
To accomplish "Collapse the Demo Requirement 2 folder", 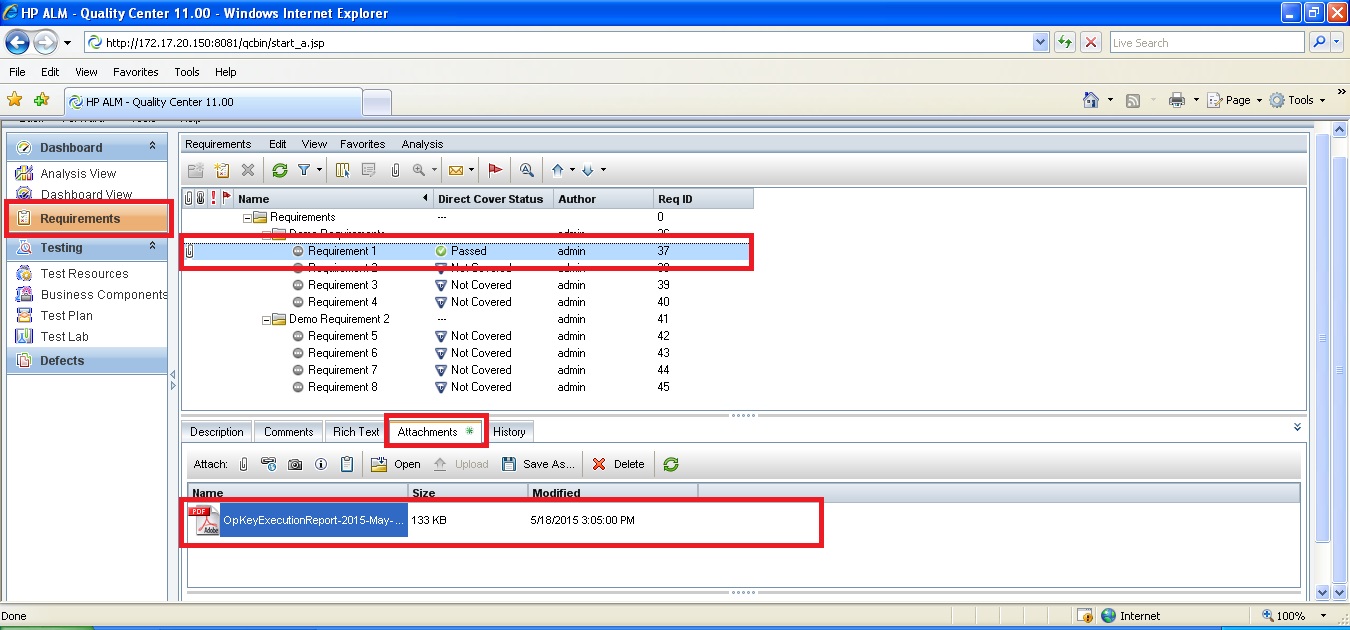I will 266,319.
